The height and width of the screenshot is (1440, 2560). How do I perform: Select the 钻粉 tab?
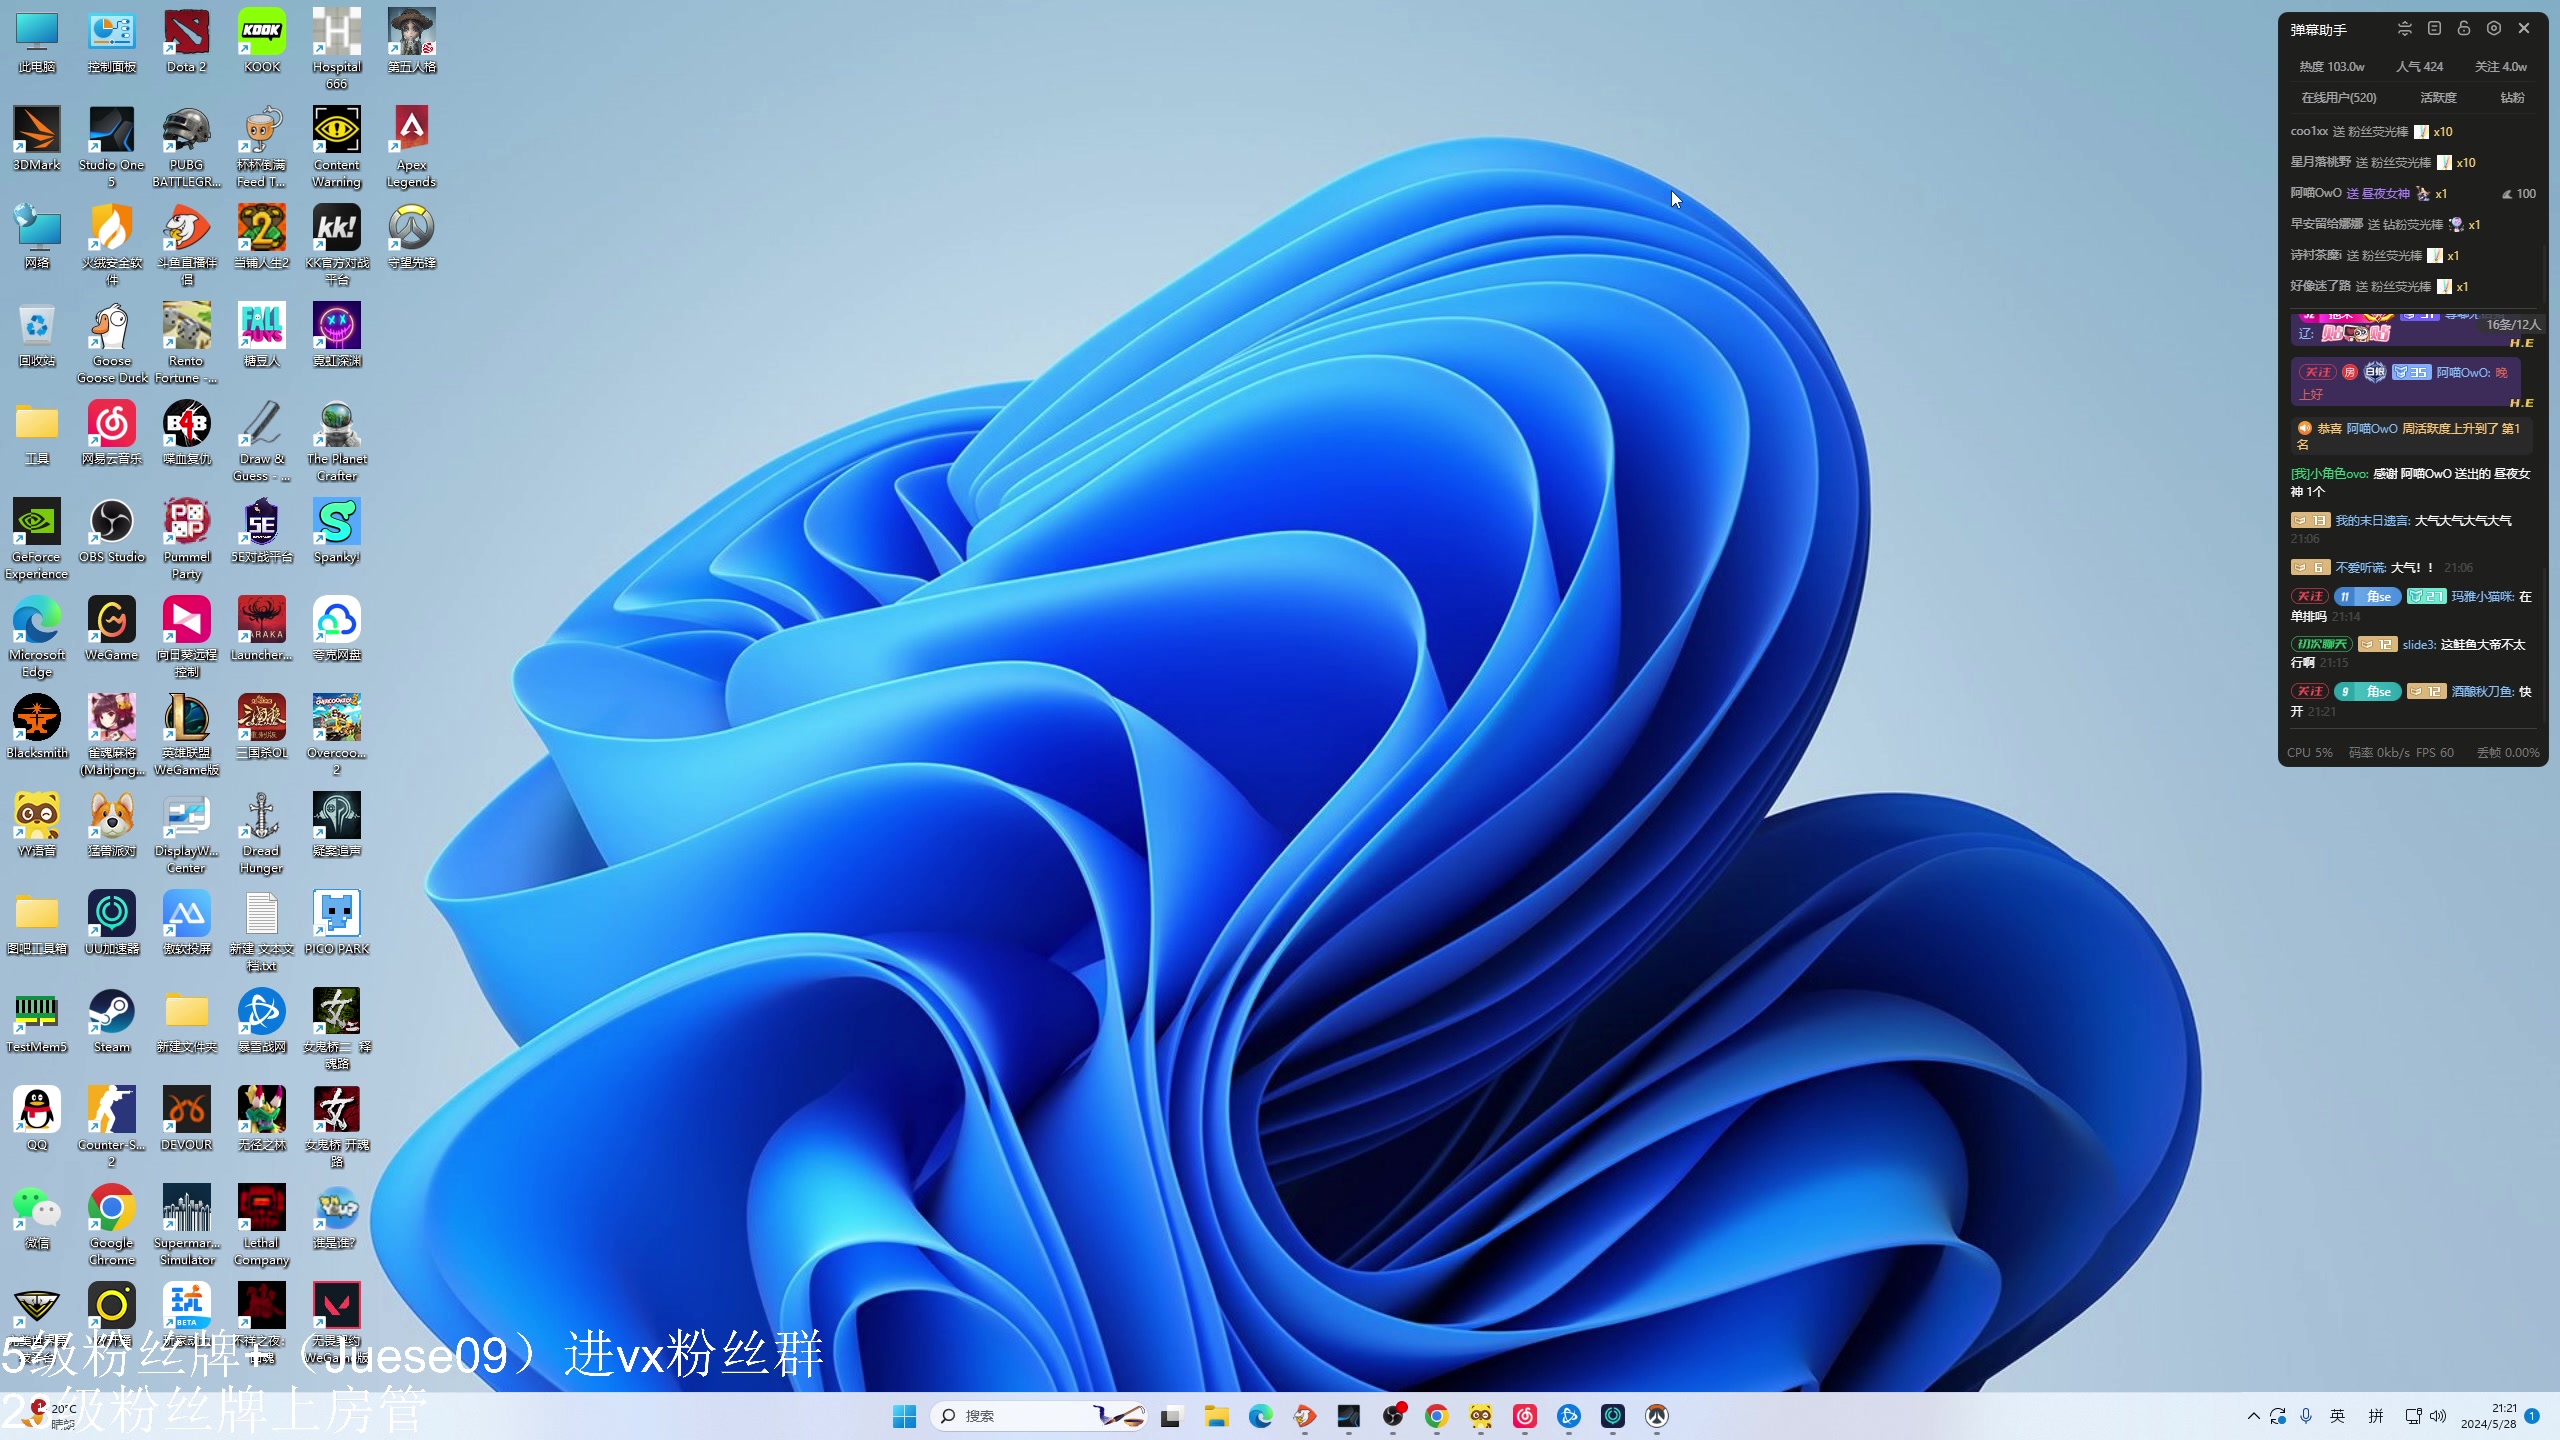2512,97
